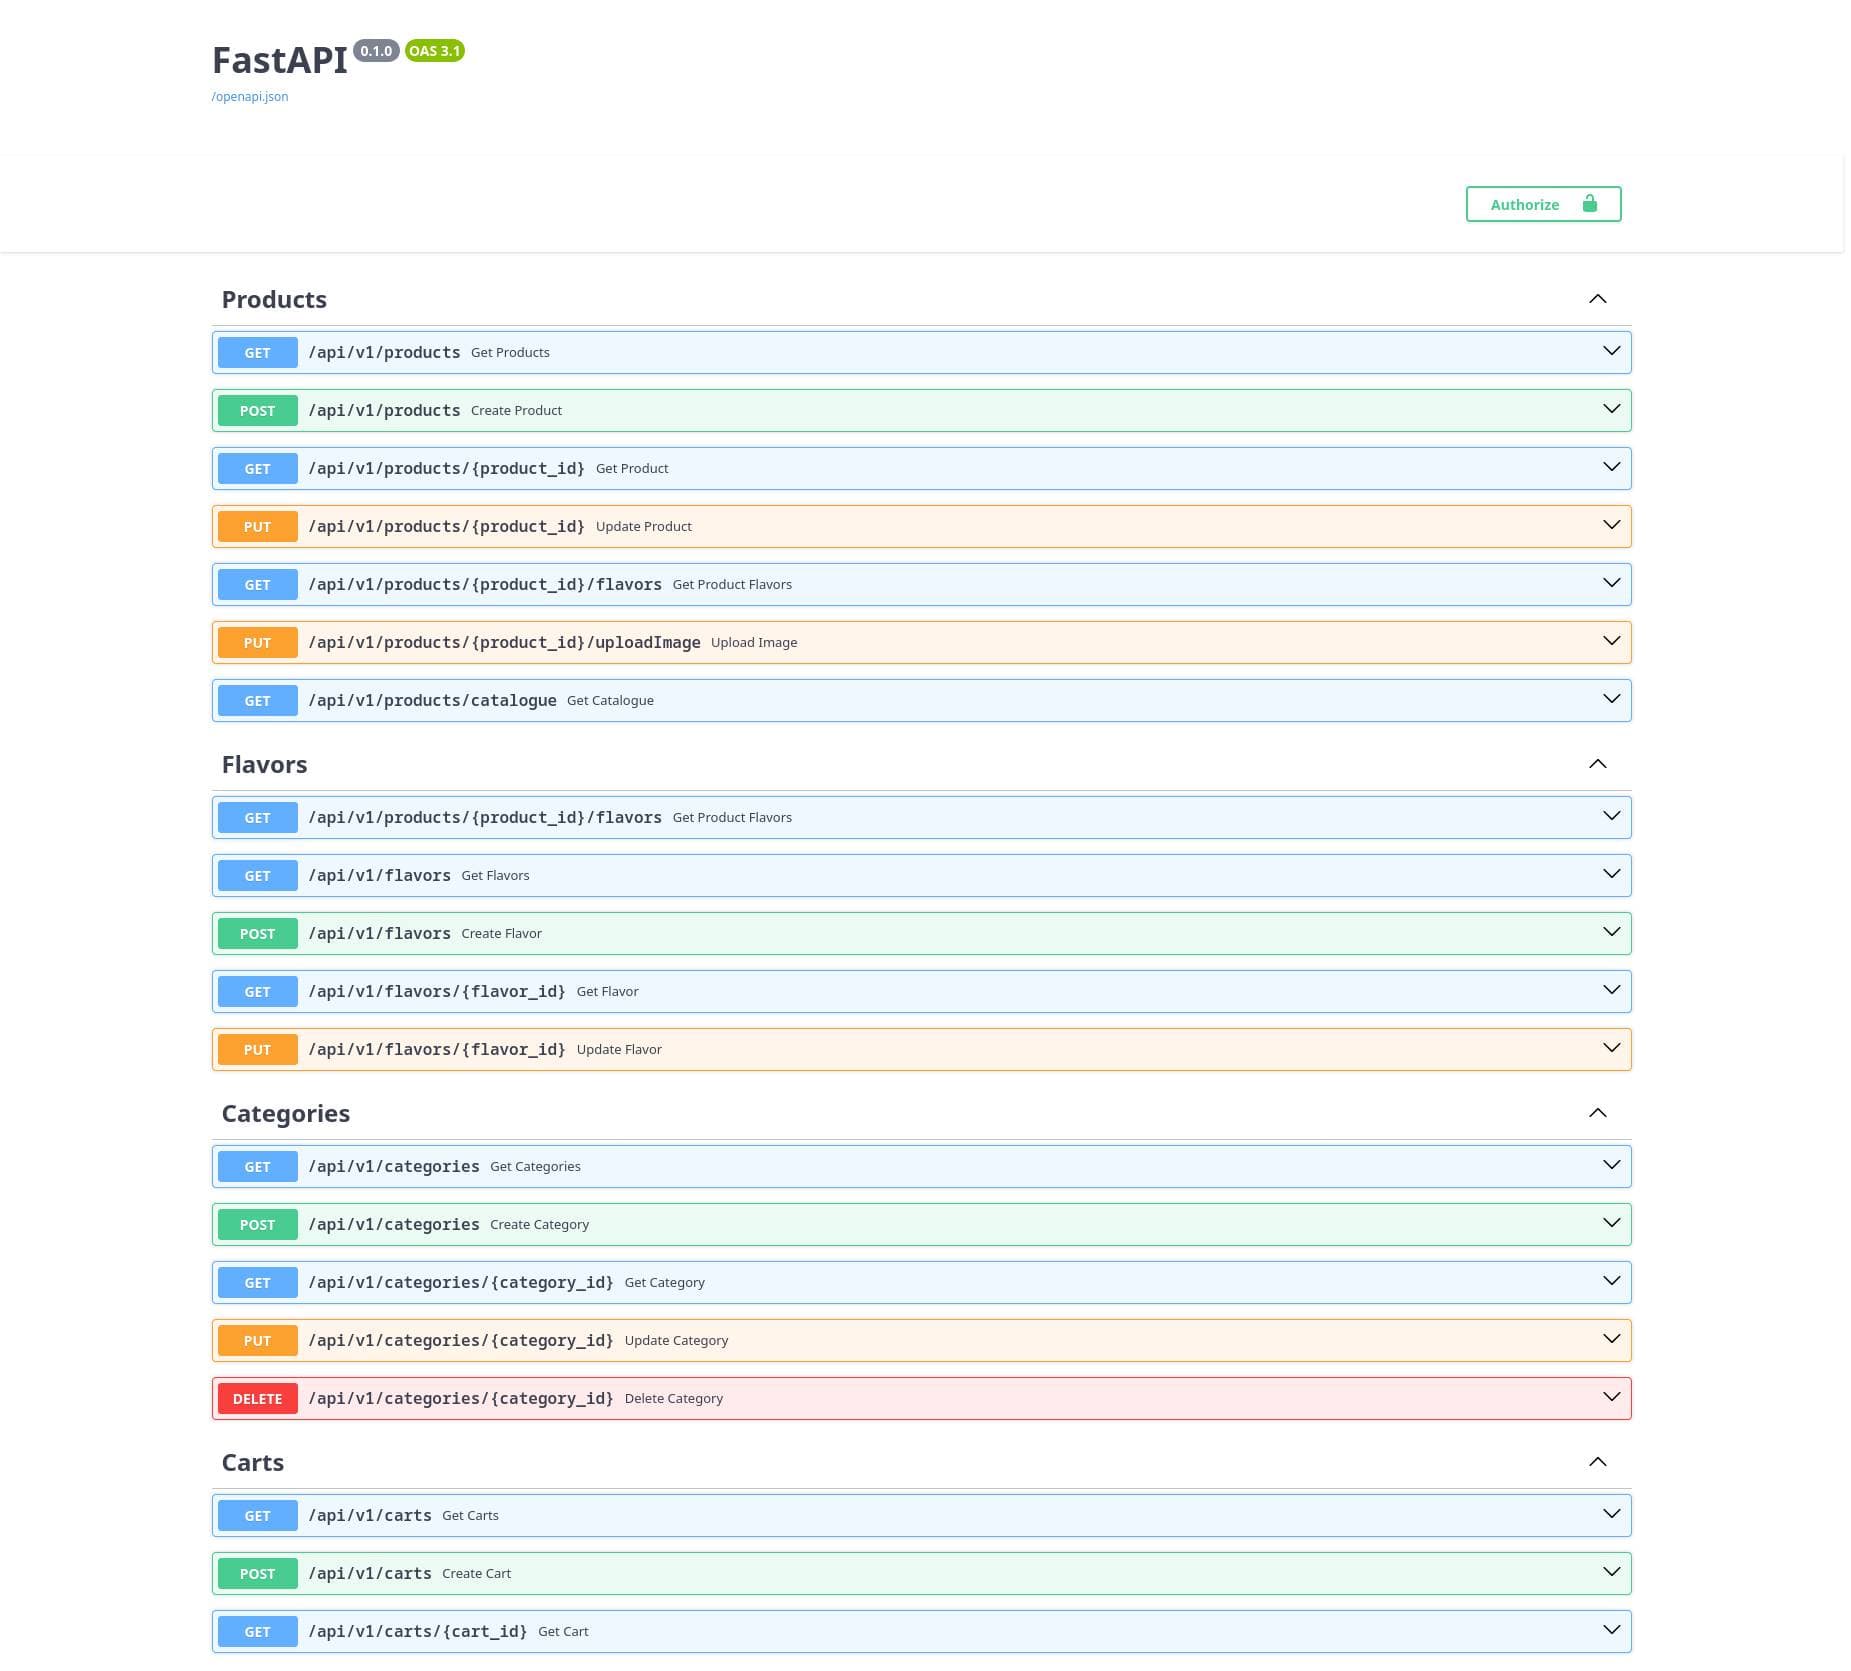This screenshot has height=1671, width=1851.
Task: Collapse the Flavors section chevron
Action: coord(1598,764)
